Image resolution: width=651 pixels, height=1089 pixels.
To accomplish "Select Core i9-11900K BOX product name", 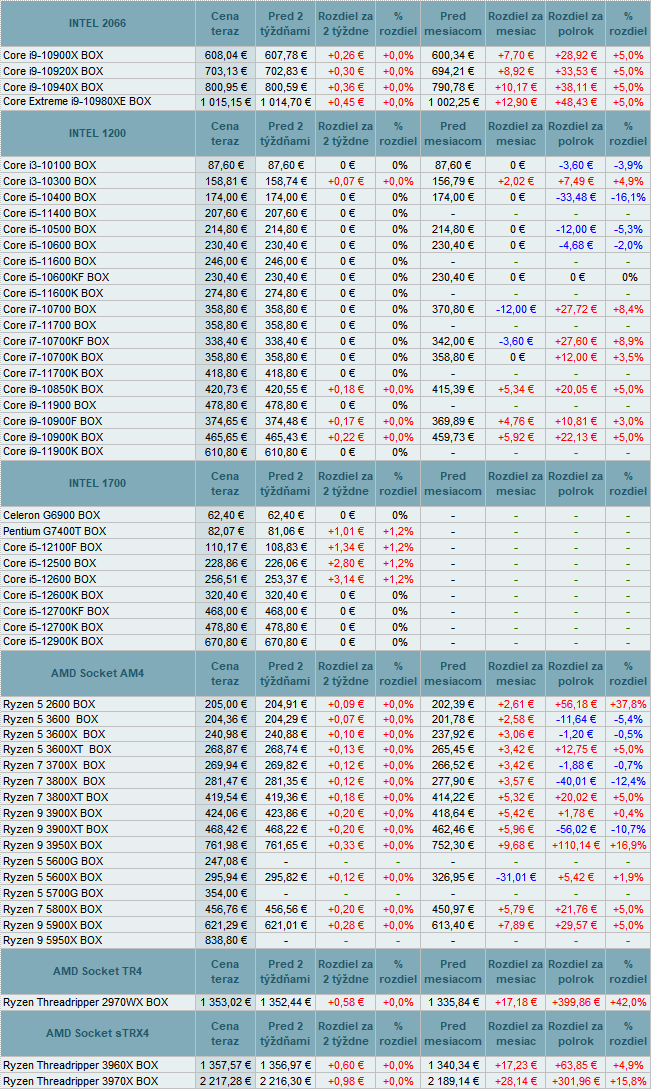I will (x=53, y=451).
